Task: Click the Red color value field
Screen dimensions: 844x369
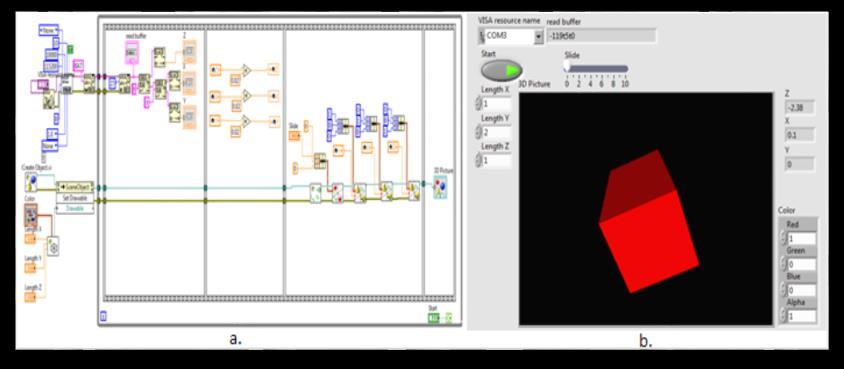Action: (801, 239)
